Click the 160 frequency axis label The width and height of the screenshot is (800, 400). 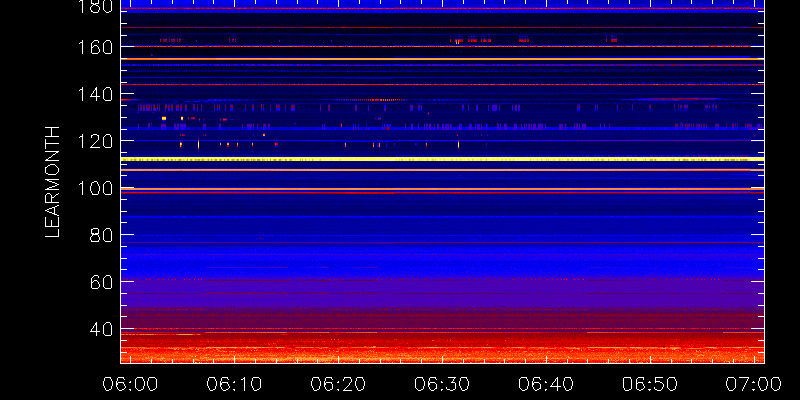pos(95,47)
